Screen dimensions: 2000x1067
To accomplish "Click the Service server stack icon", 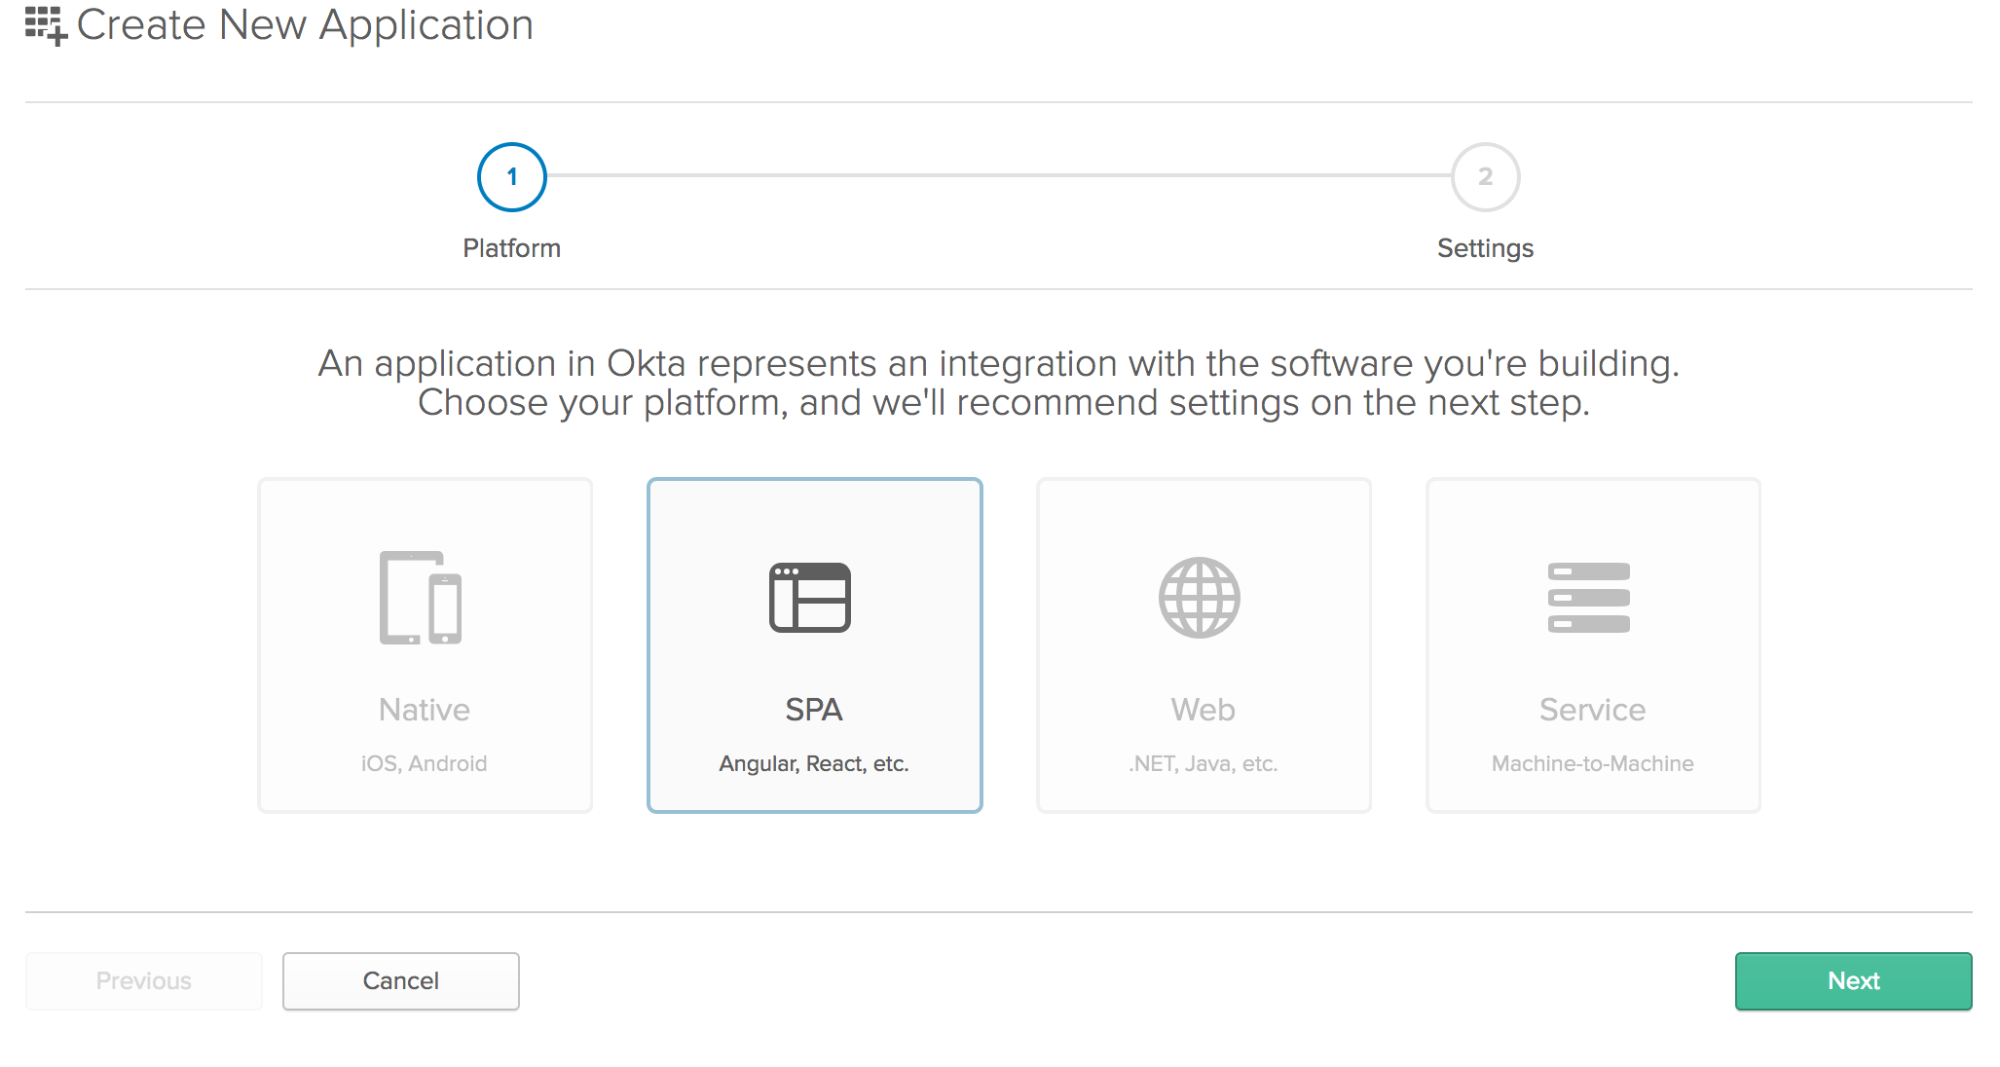I will (x=1590, y=598).
